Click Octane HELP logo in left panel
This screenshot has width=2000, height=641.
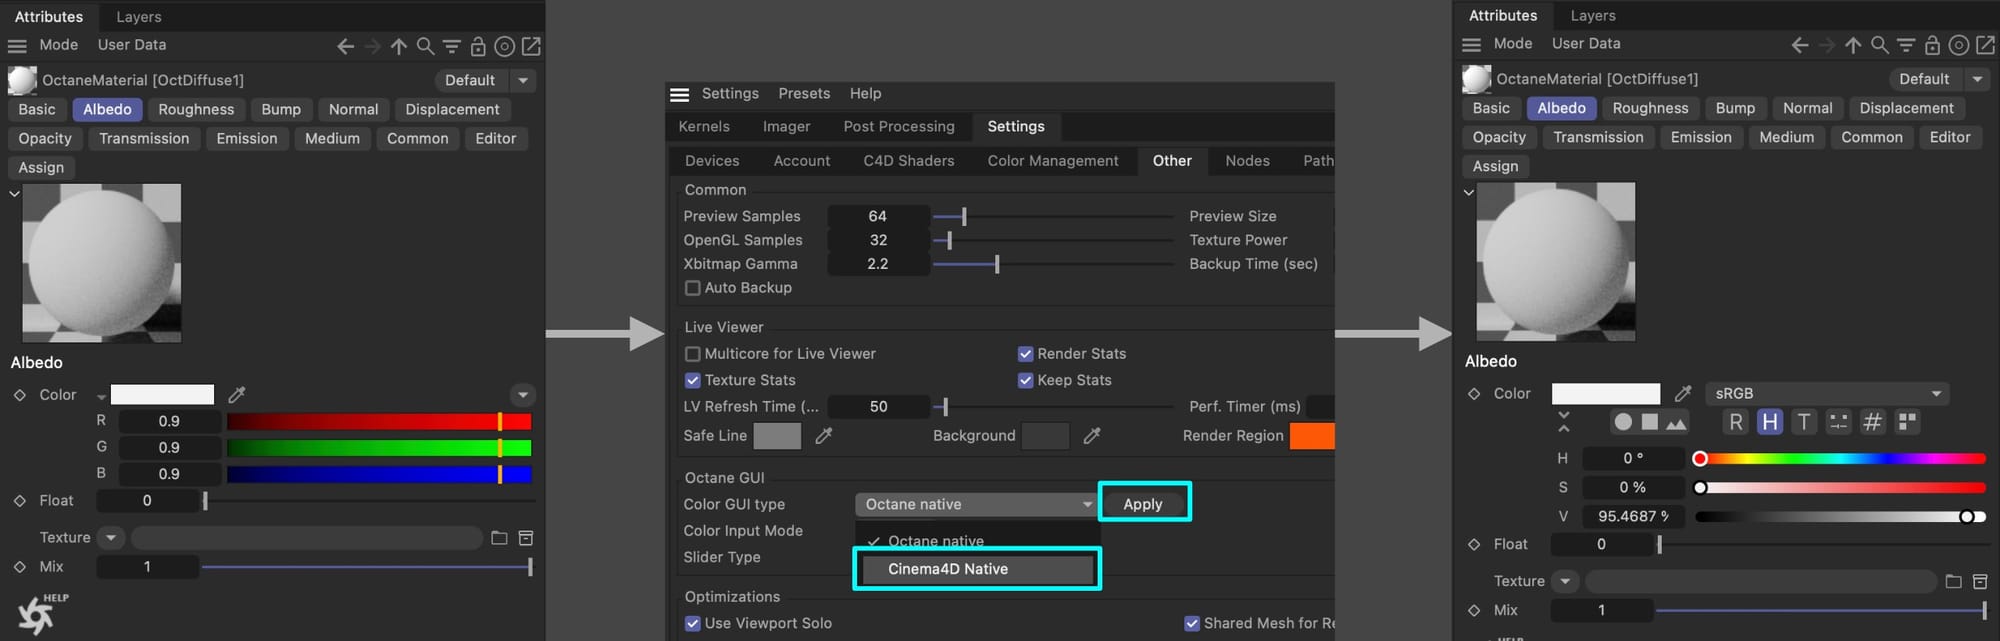(42, 613)
